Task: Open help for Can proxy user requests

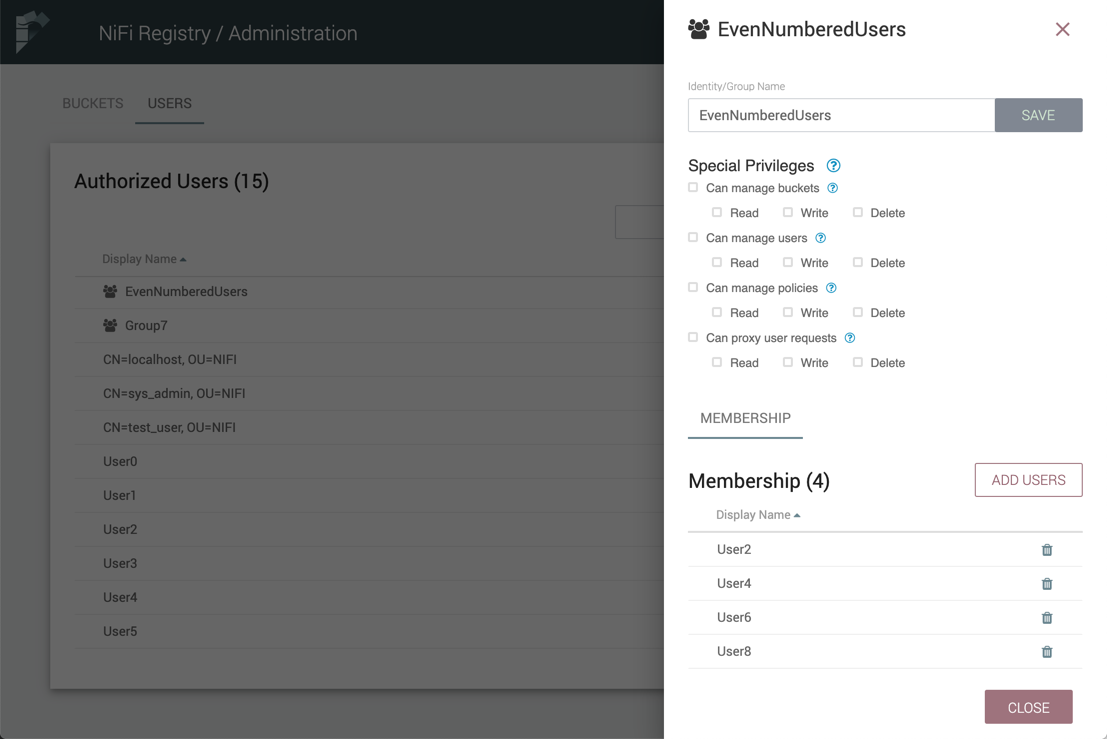Action: 849,338
